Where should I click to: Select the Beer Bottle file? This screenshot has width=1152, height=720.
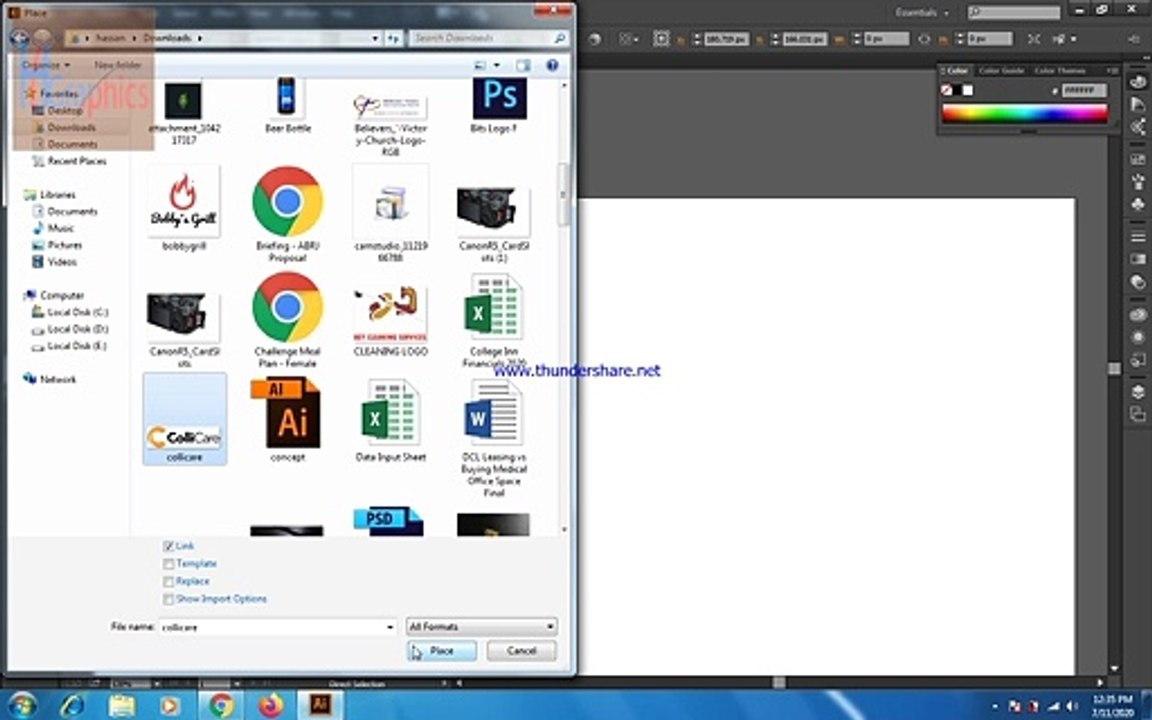pos(287,105)
